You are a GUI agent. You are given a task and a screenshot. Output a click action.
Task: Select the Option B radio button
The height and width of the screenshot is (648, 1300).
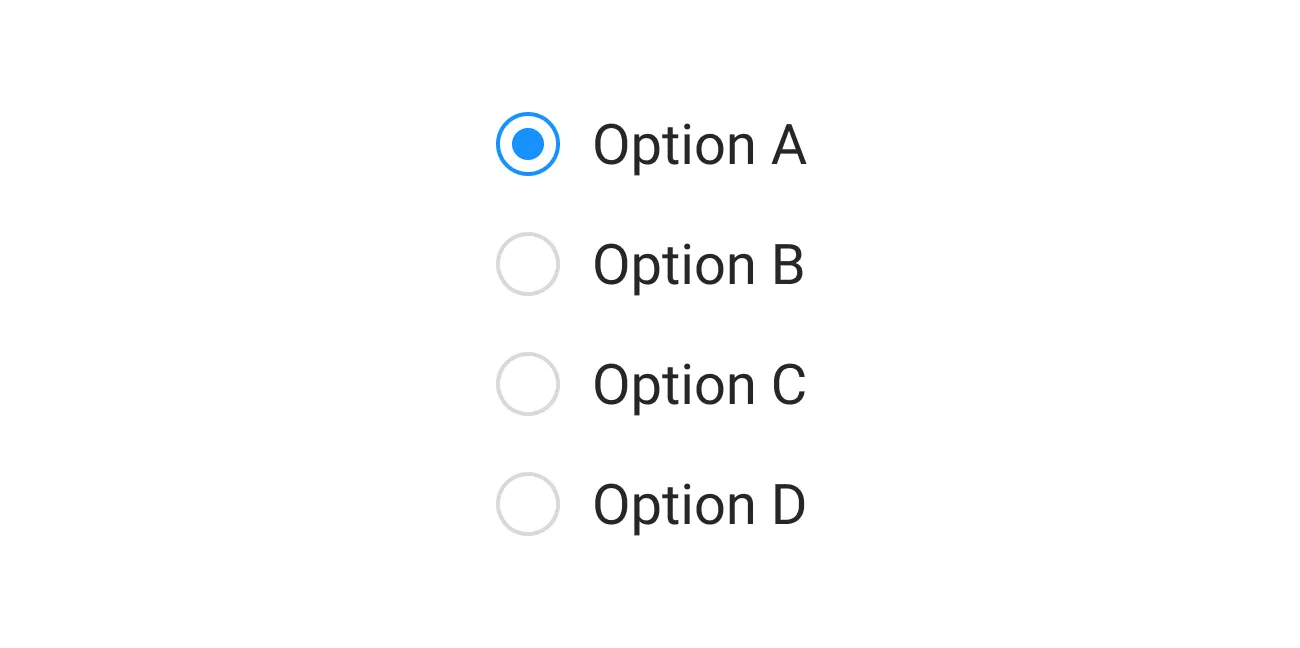[528, 264]
